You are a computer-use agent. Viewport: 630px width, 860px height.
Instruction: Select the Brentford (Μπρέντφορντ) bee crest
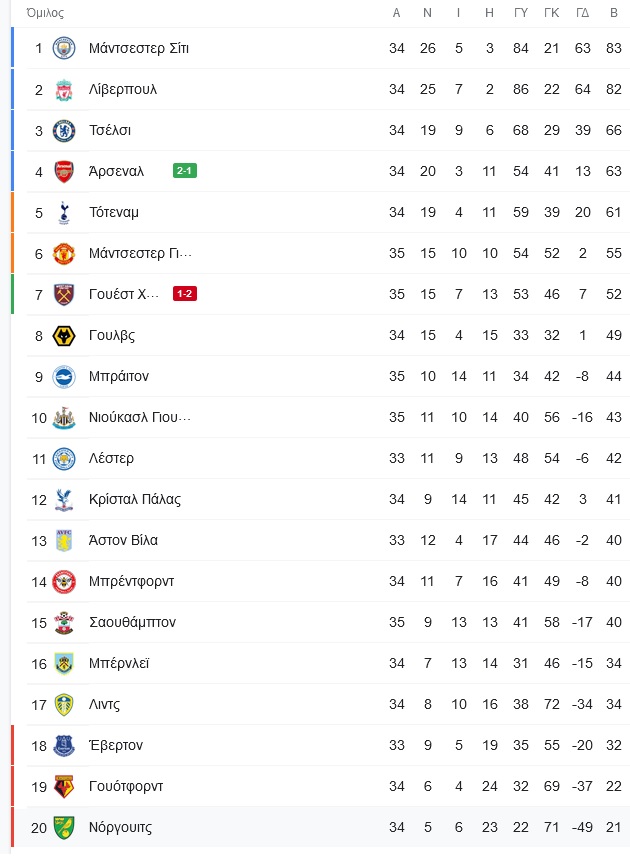pos(64,581)
